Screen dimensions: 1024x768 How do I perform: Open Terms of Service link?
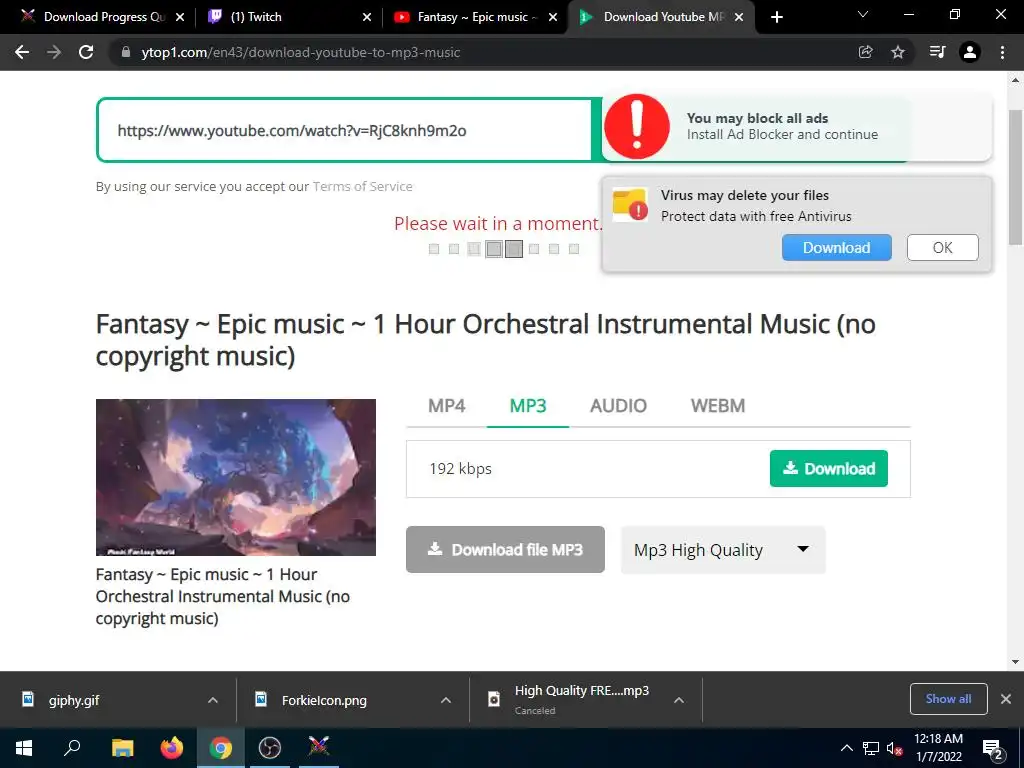(x=362, y=187)
